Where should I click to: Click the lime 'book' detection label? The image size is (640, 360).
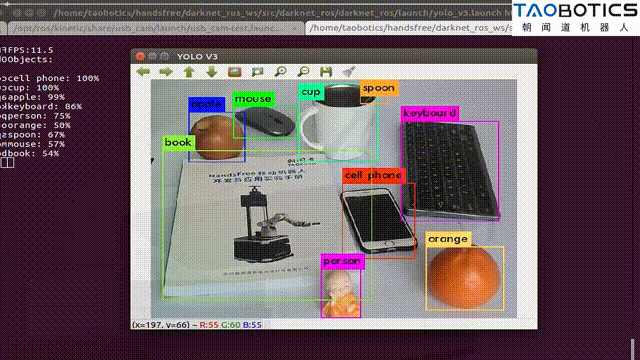178,142
